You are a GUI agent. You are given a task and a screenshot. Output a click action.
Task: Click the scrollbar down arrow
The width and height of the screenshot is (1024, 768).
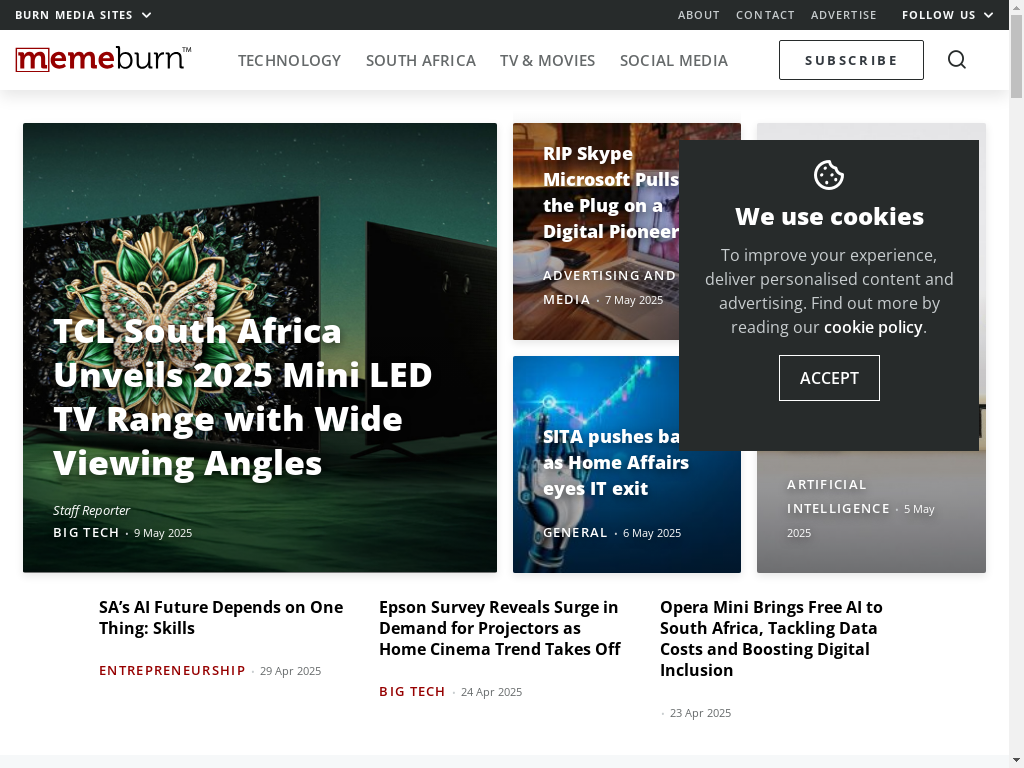point(1016,761)
